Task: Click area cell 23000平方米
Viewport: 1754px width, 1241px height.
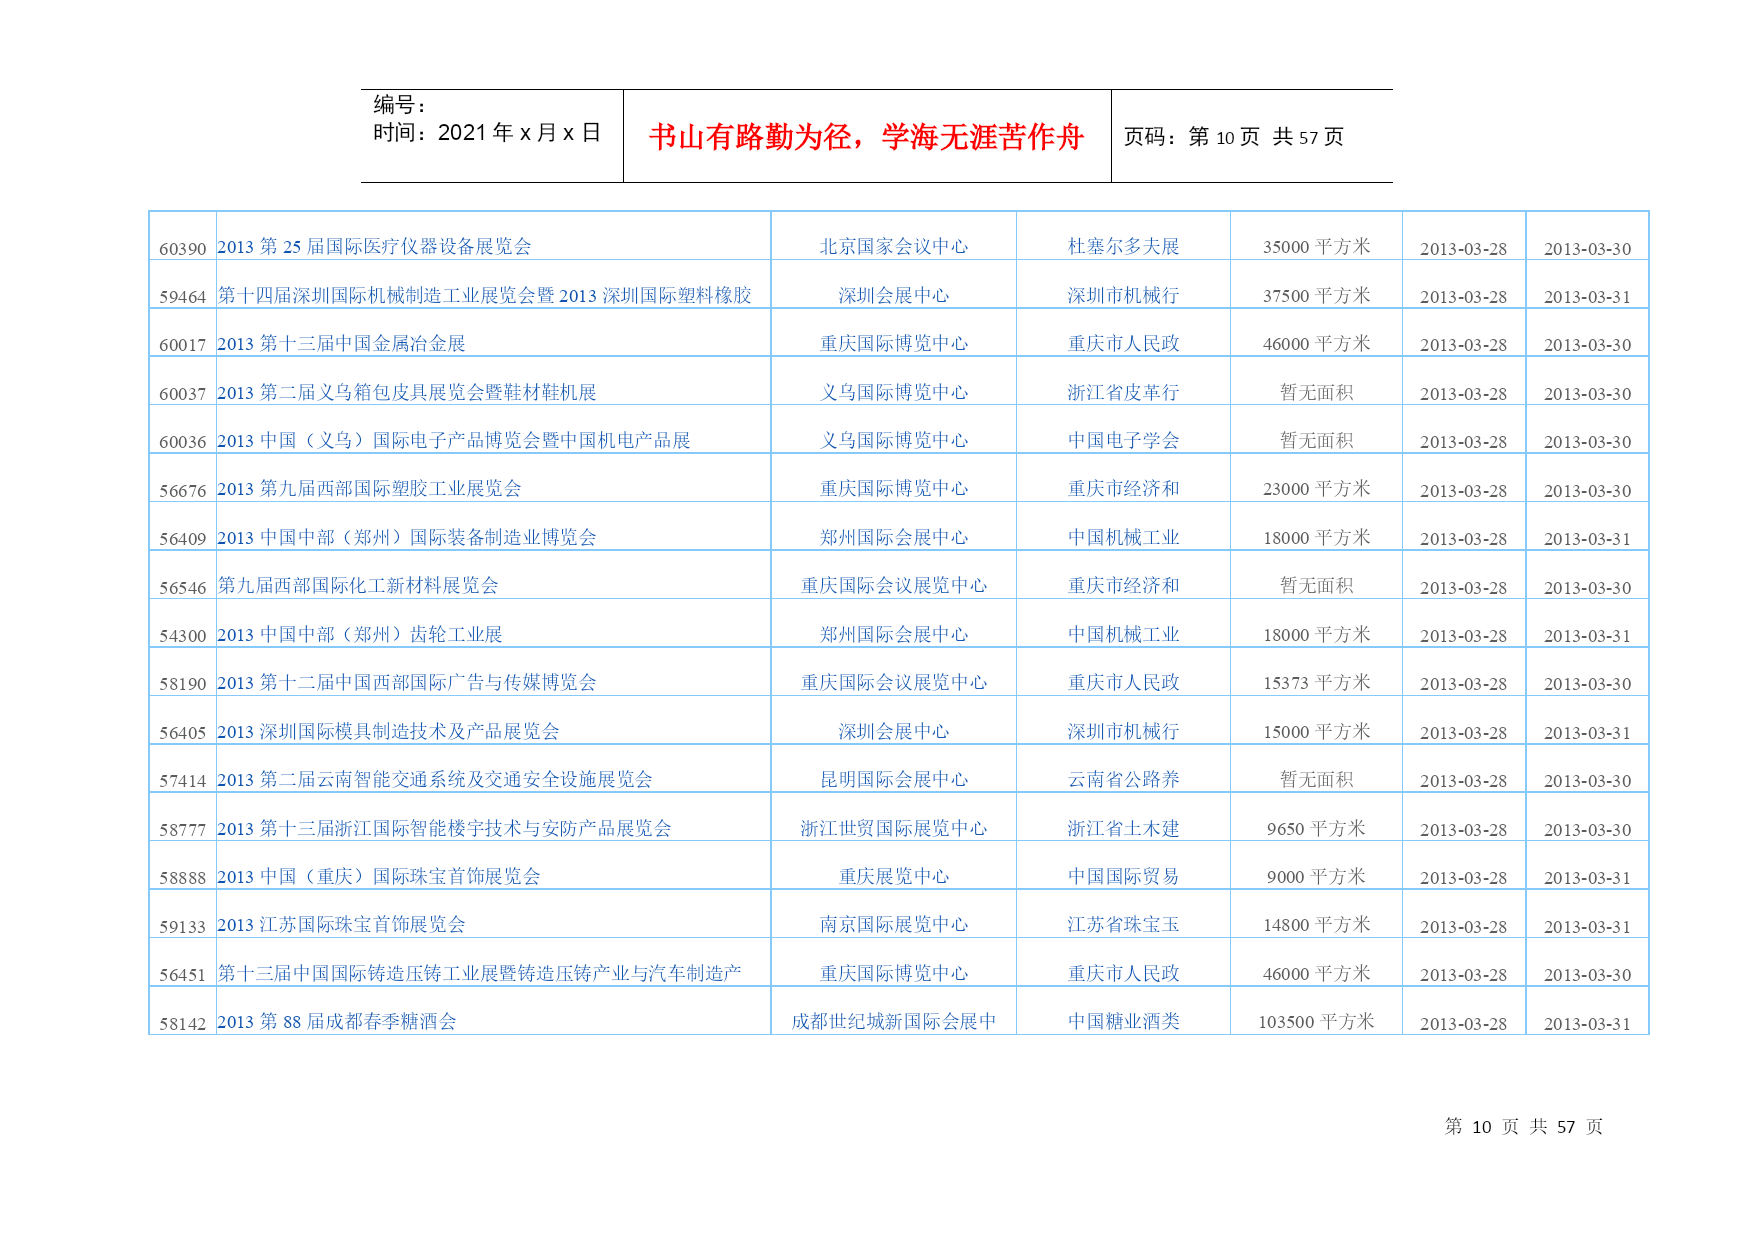Action: click(x=1317, y=489)
